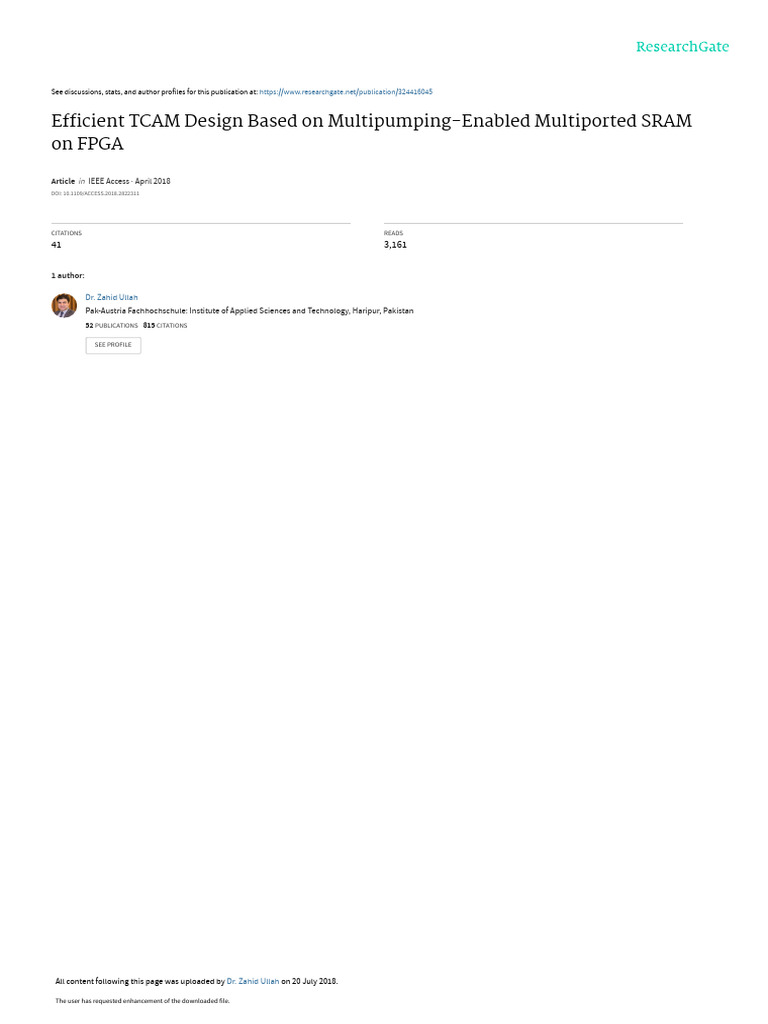Click the ResearchGate logo
The height and width of the screenshot is (1024, 768).
(682, 47)
